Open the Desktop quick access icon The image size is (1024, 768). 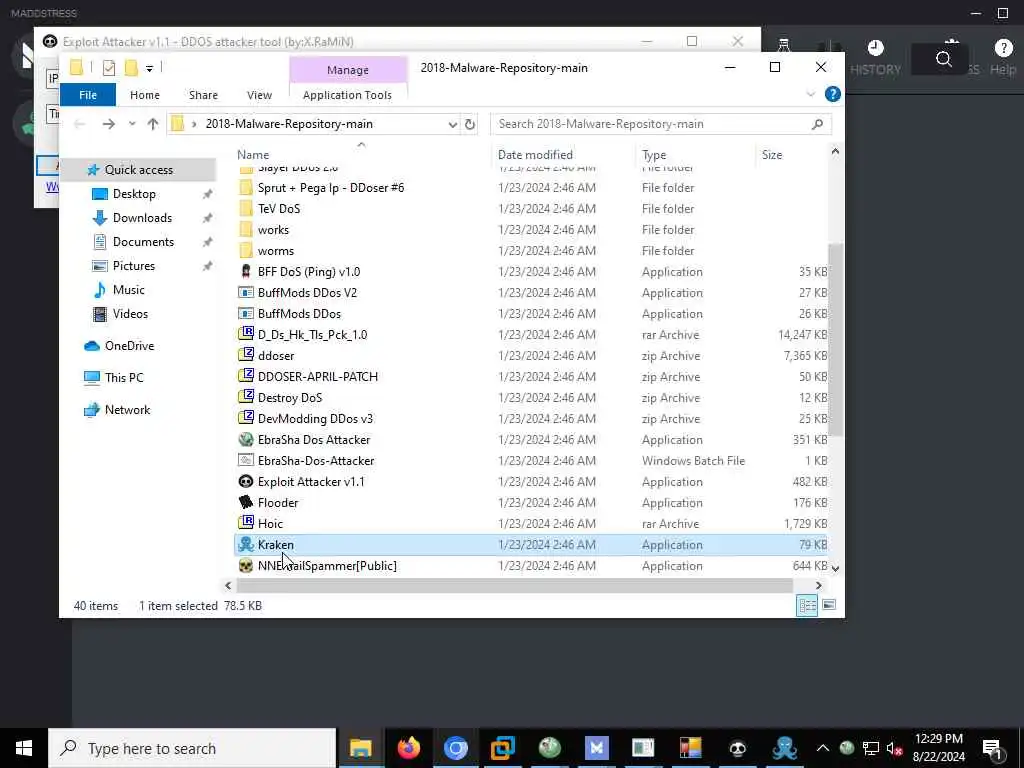pos(99,194)
